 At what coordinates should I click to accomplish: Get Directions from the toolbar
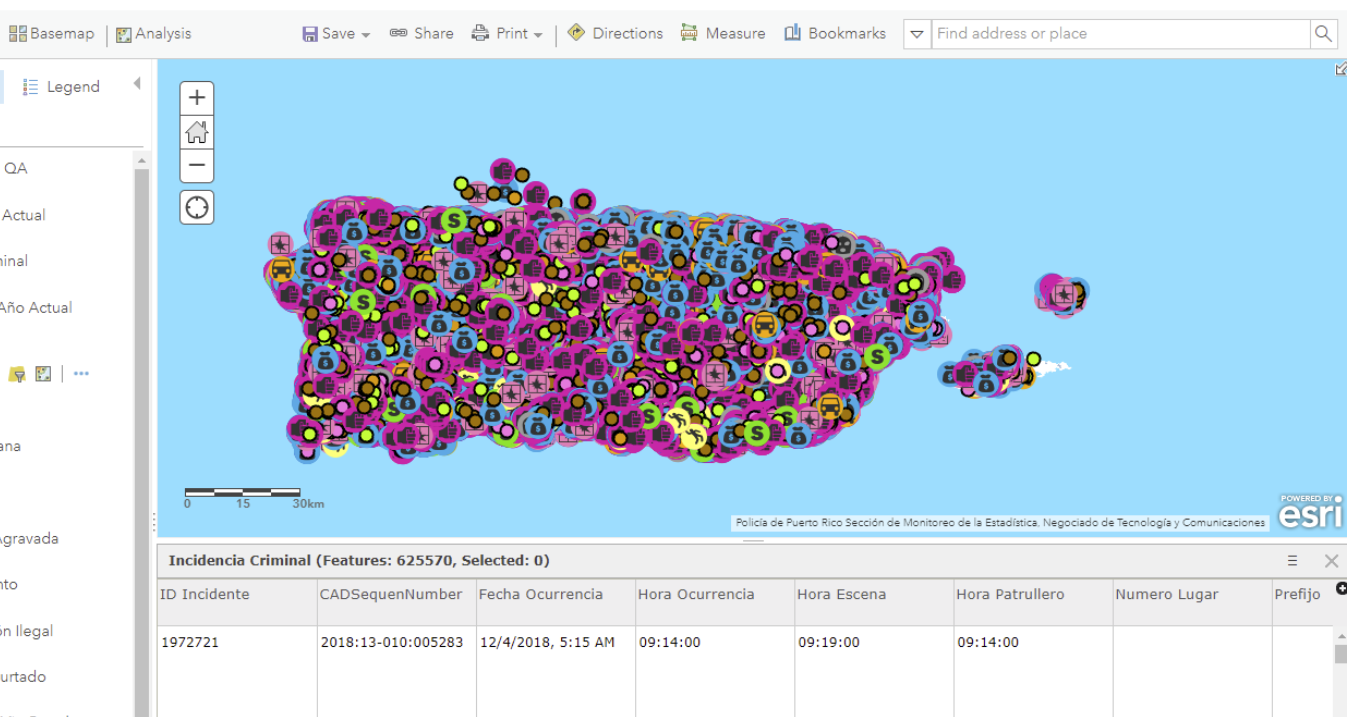click(x=615, y=33)
